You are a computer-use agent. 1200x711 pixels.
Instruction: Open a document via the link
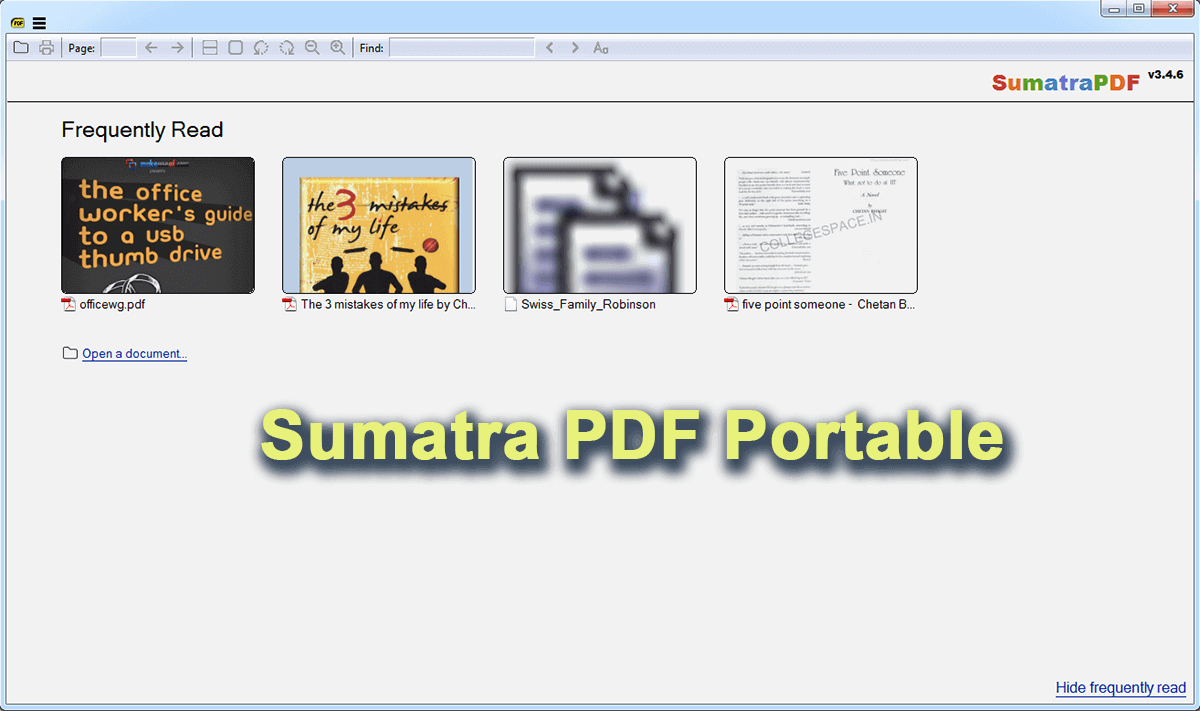pos(134,353)
